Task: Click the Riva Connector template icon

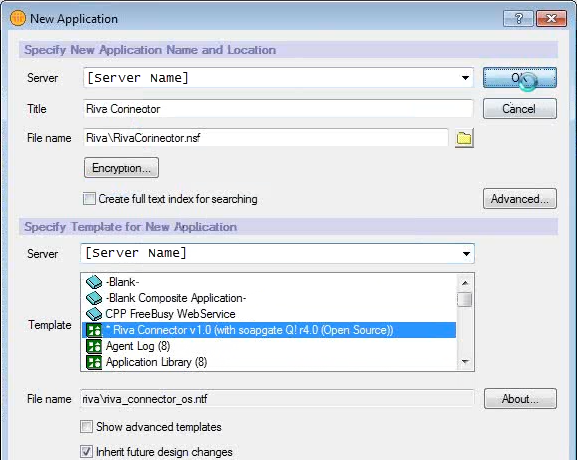Action: coord(94,330)
